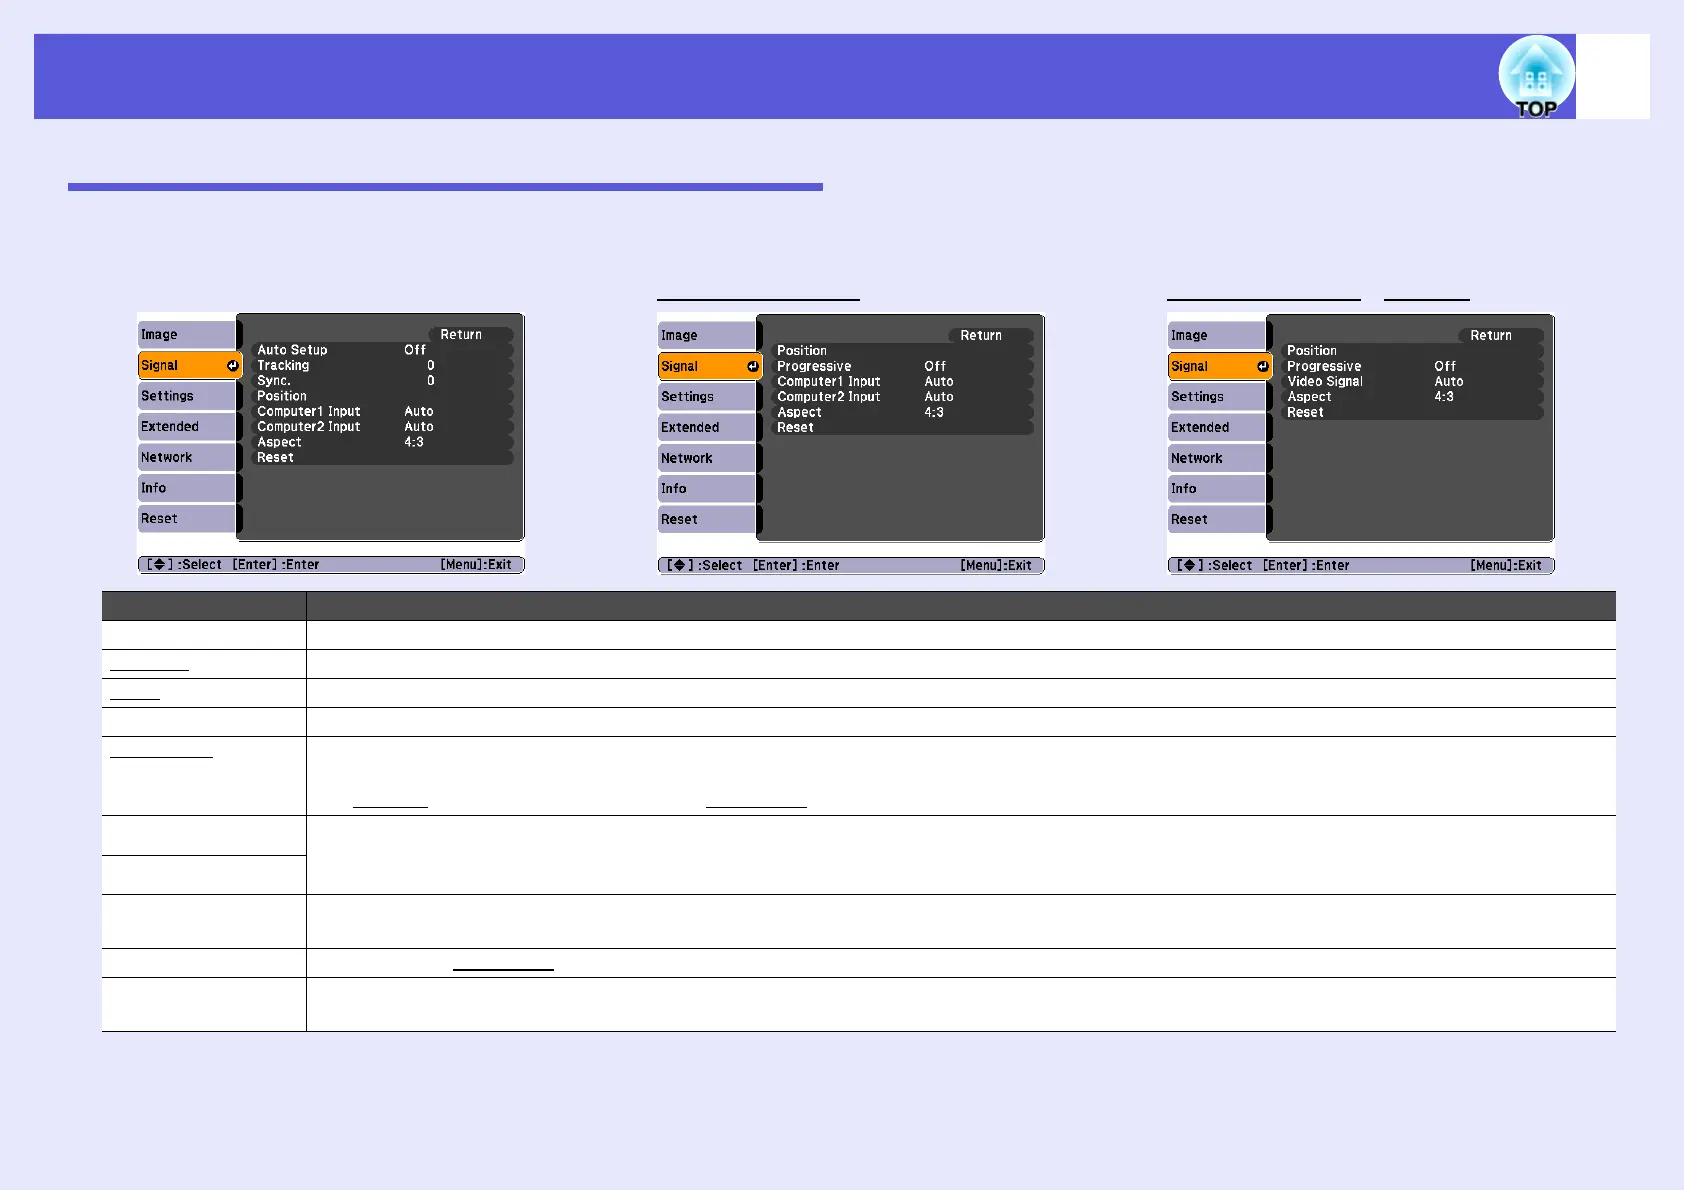The height and width of the screenshot is (1190, 1684).
Task: Open Network tab in the Video Signal menu
Action: click(x=1217, y=458)
